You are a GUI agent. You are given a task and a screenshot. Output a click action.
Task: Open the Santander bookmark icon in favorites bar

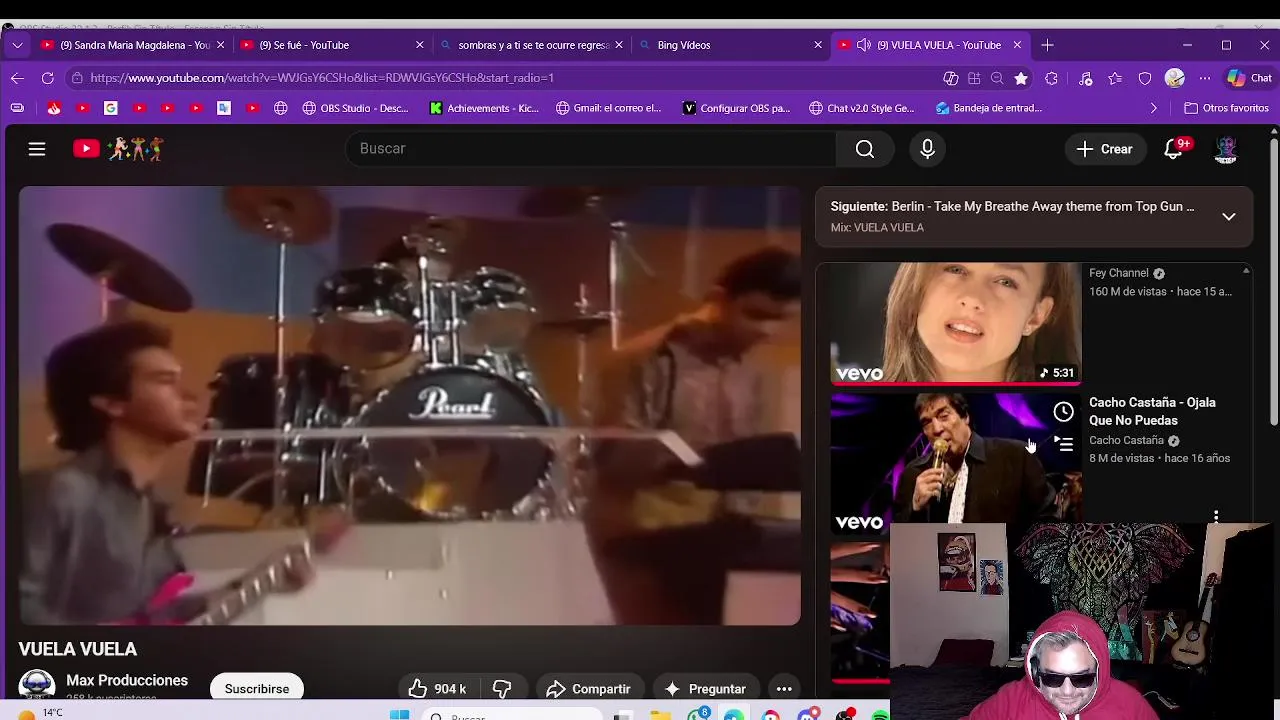(x=54, y=108)
